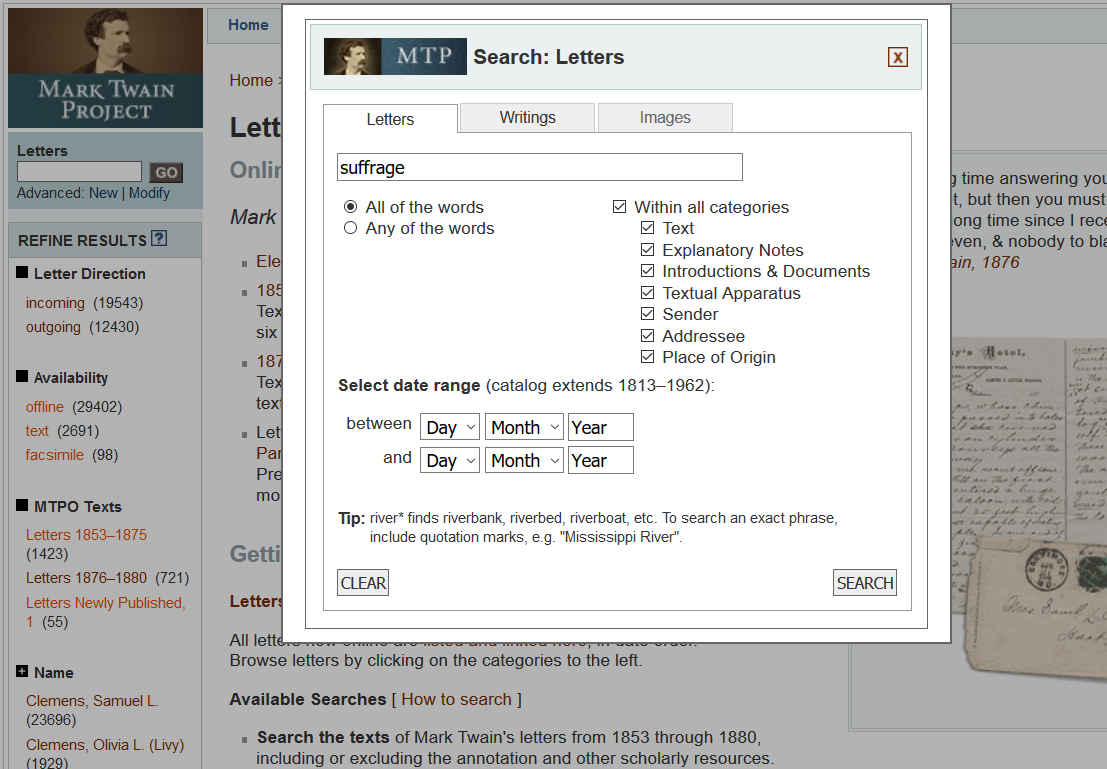The height and width of the screenshot is (769, 1107).
Task: Filter by text availability
Action: pos(37,431)
